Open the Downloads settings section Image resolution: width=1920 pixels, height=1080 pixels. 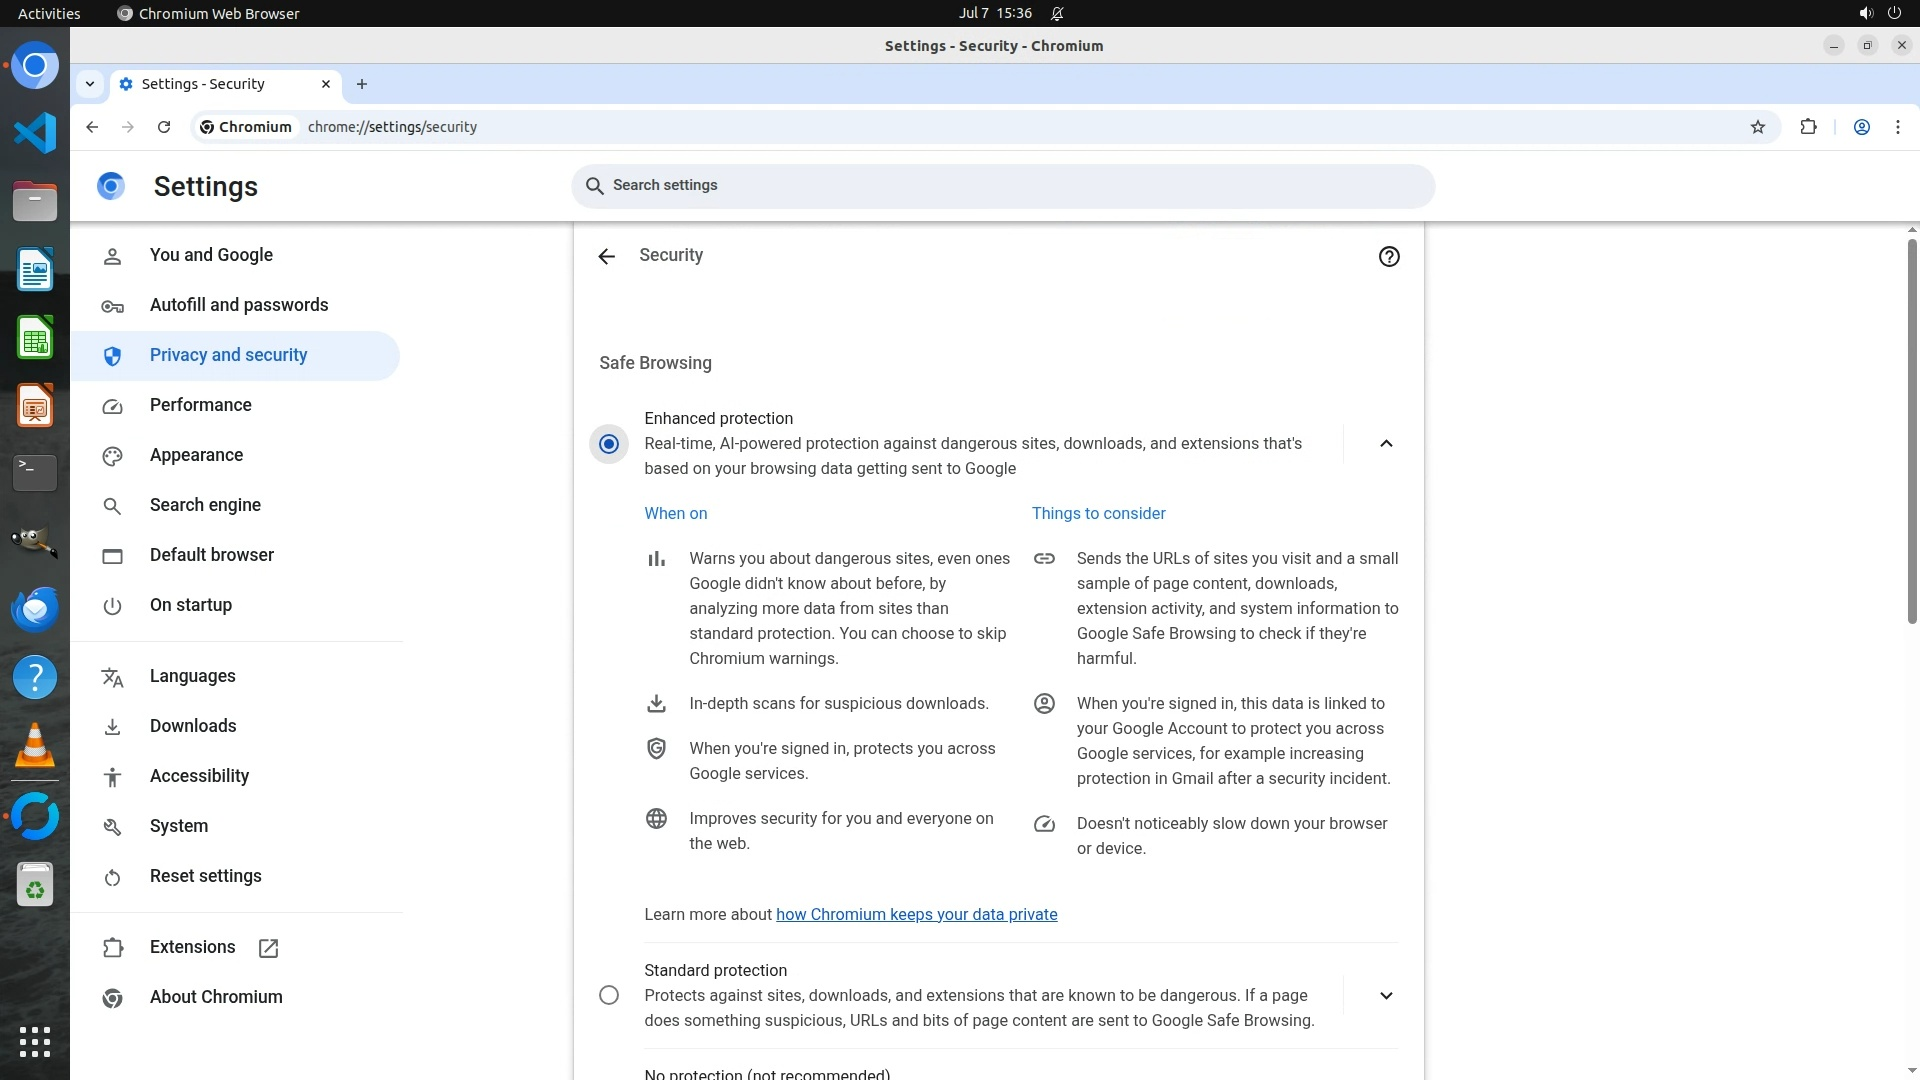(x=193, y=726)
